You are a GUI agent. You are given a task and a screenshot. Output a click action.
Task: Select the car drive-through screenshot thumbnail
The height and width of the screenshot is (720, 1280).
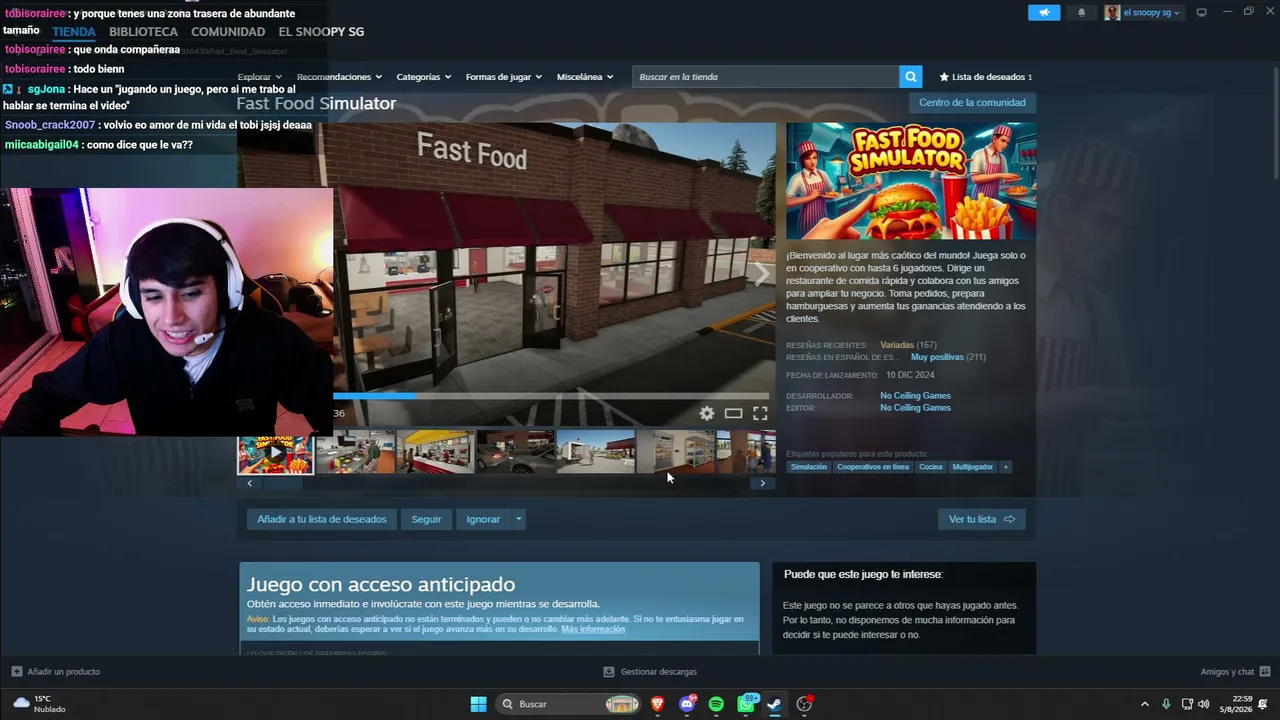[515, 453]
